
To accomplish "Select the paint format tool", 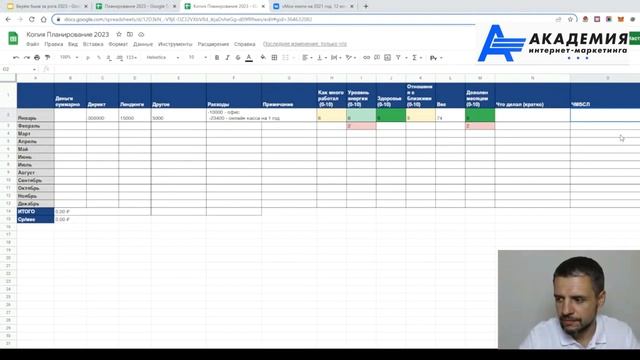I will 47,58.
